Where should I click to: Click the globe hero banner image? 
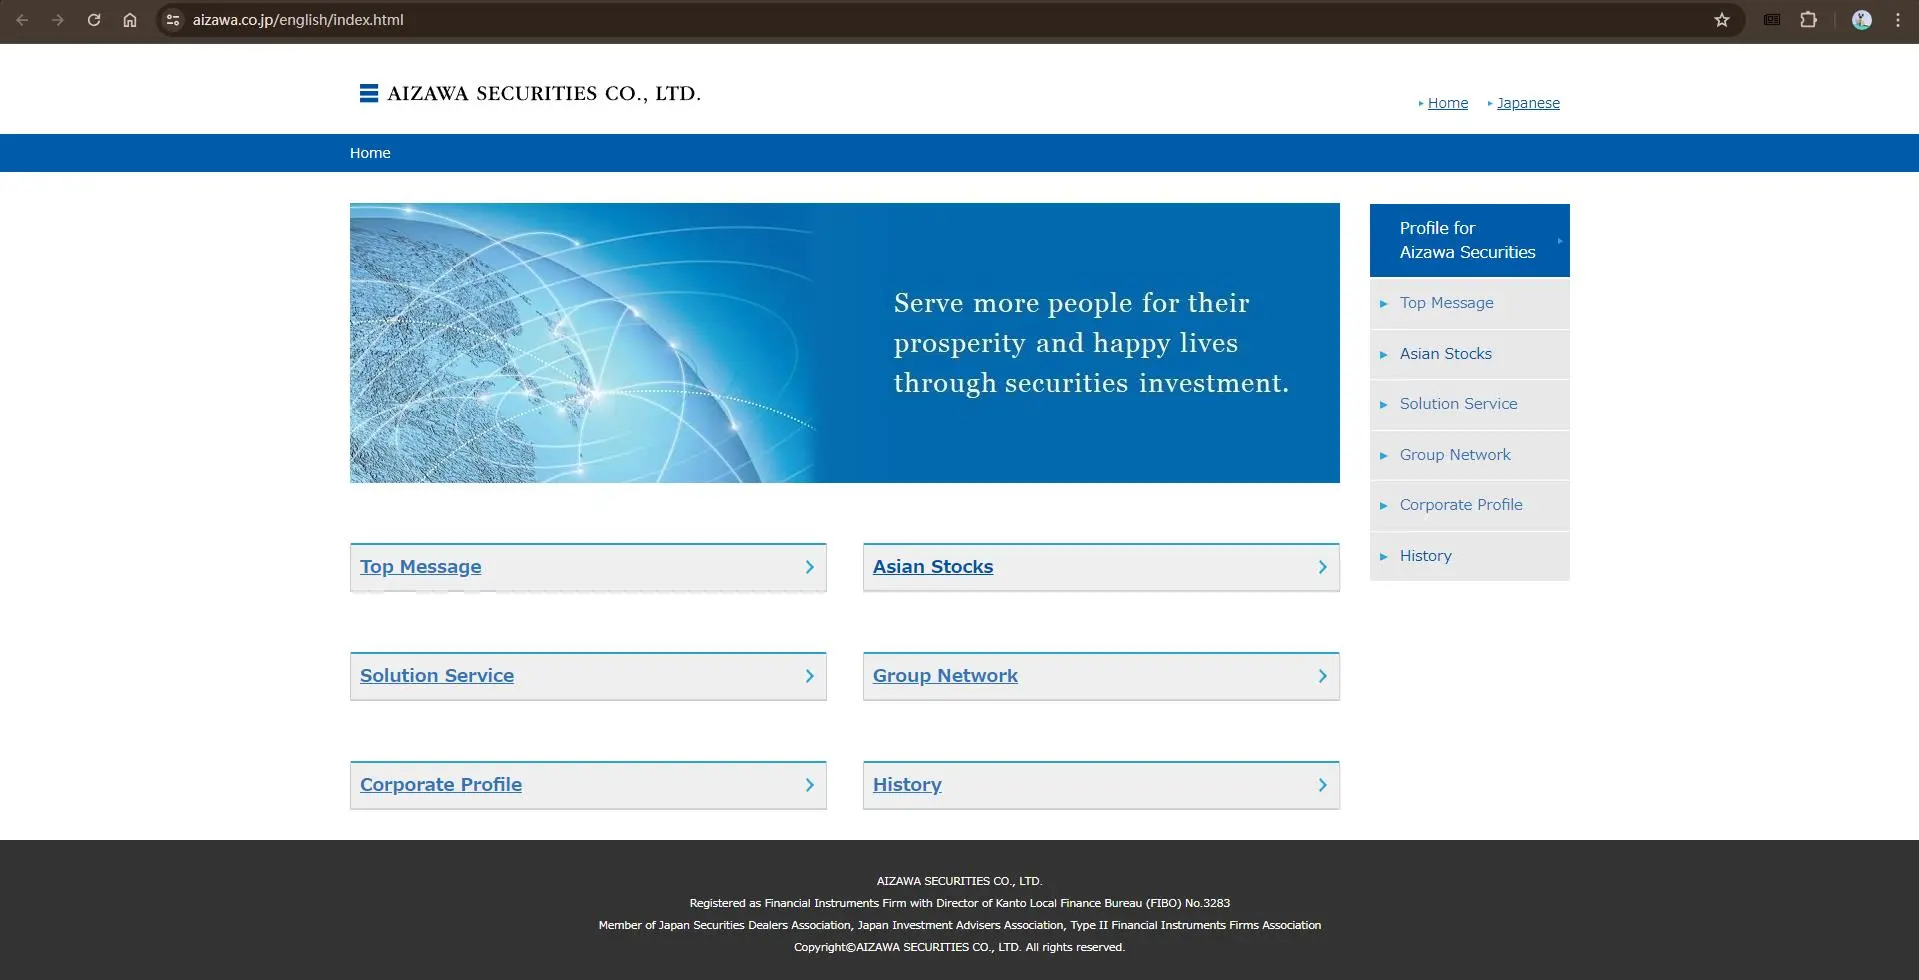coord(845,343)
